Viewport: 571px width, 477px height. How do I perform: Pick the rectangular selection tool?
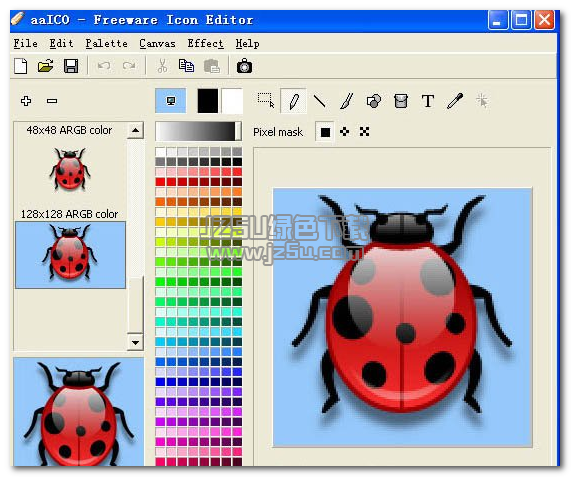pos(266,101)
